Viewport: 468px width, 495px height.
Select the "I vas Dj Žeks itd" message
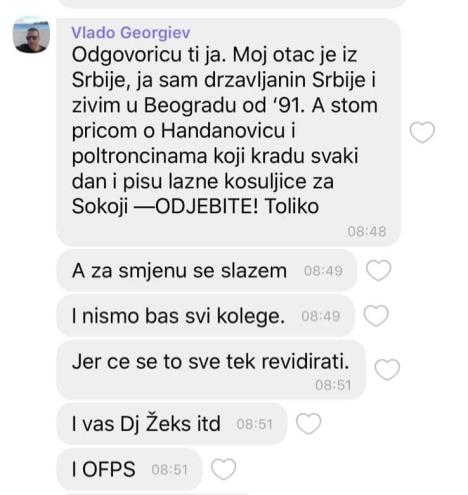pos(172,424)
